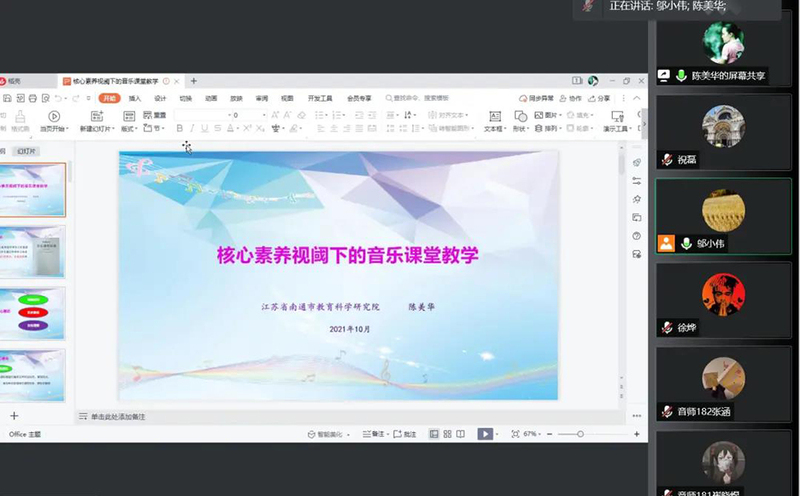Click the zoom in plus button

(x=636, y=434)
